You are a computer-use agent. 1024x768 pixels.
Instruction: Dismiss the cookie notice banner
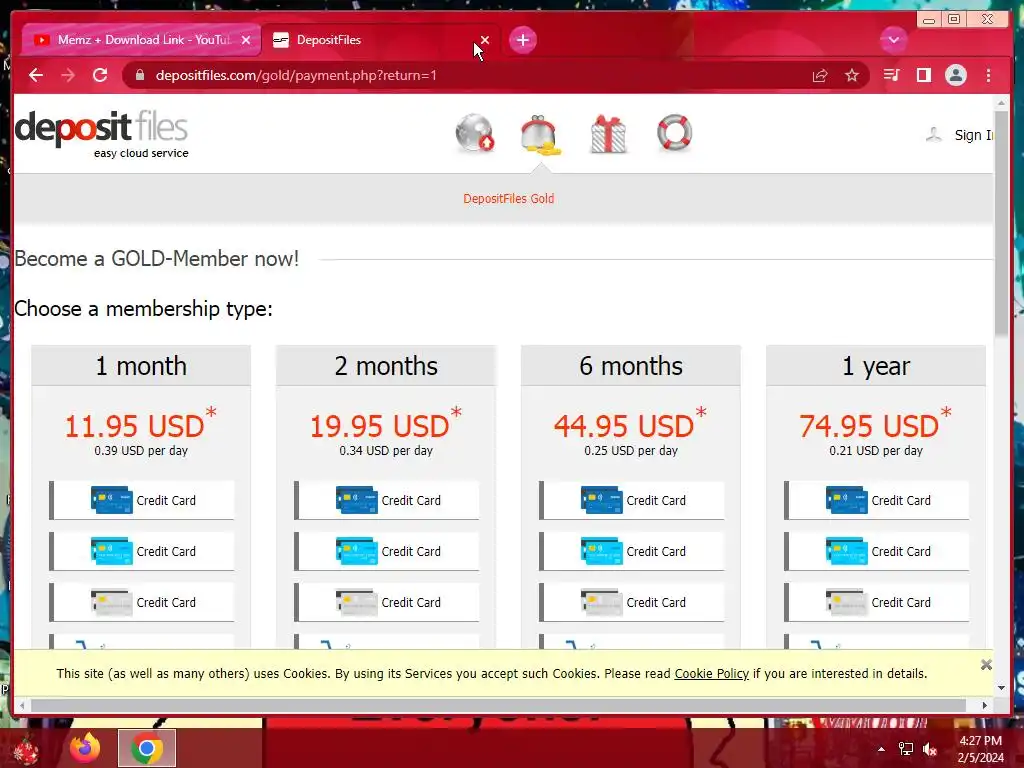pos(986,665)
